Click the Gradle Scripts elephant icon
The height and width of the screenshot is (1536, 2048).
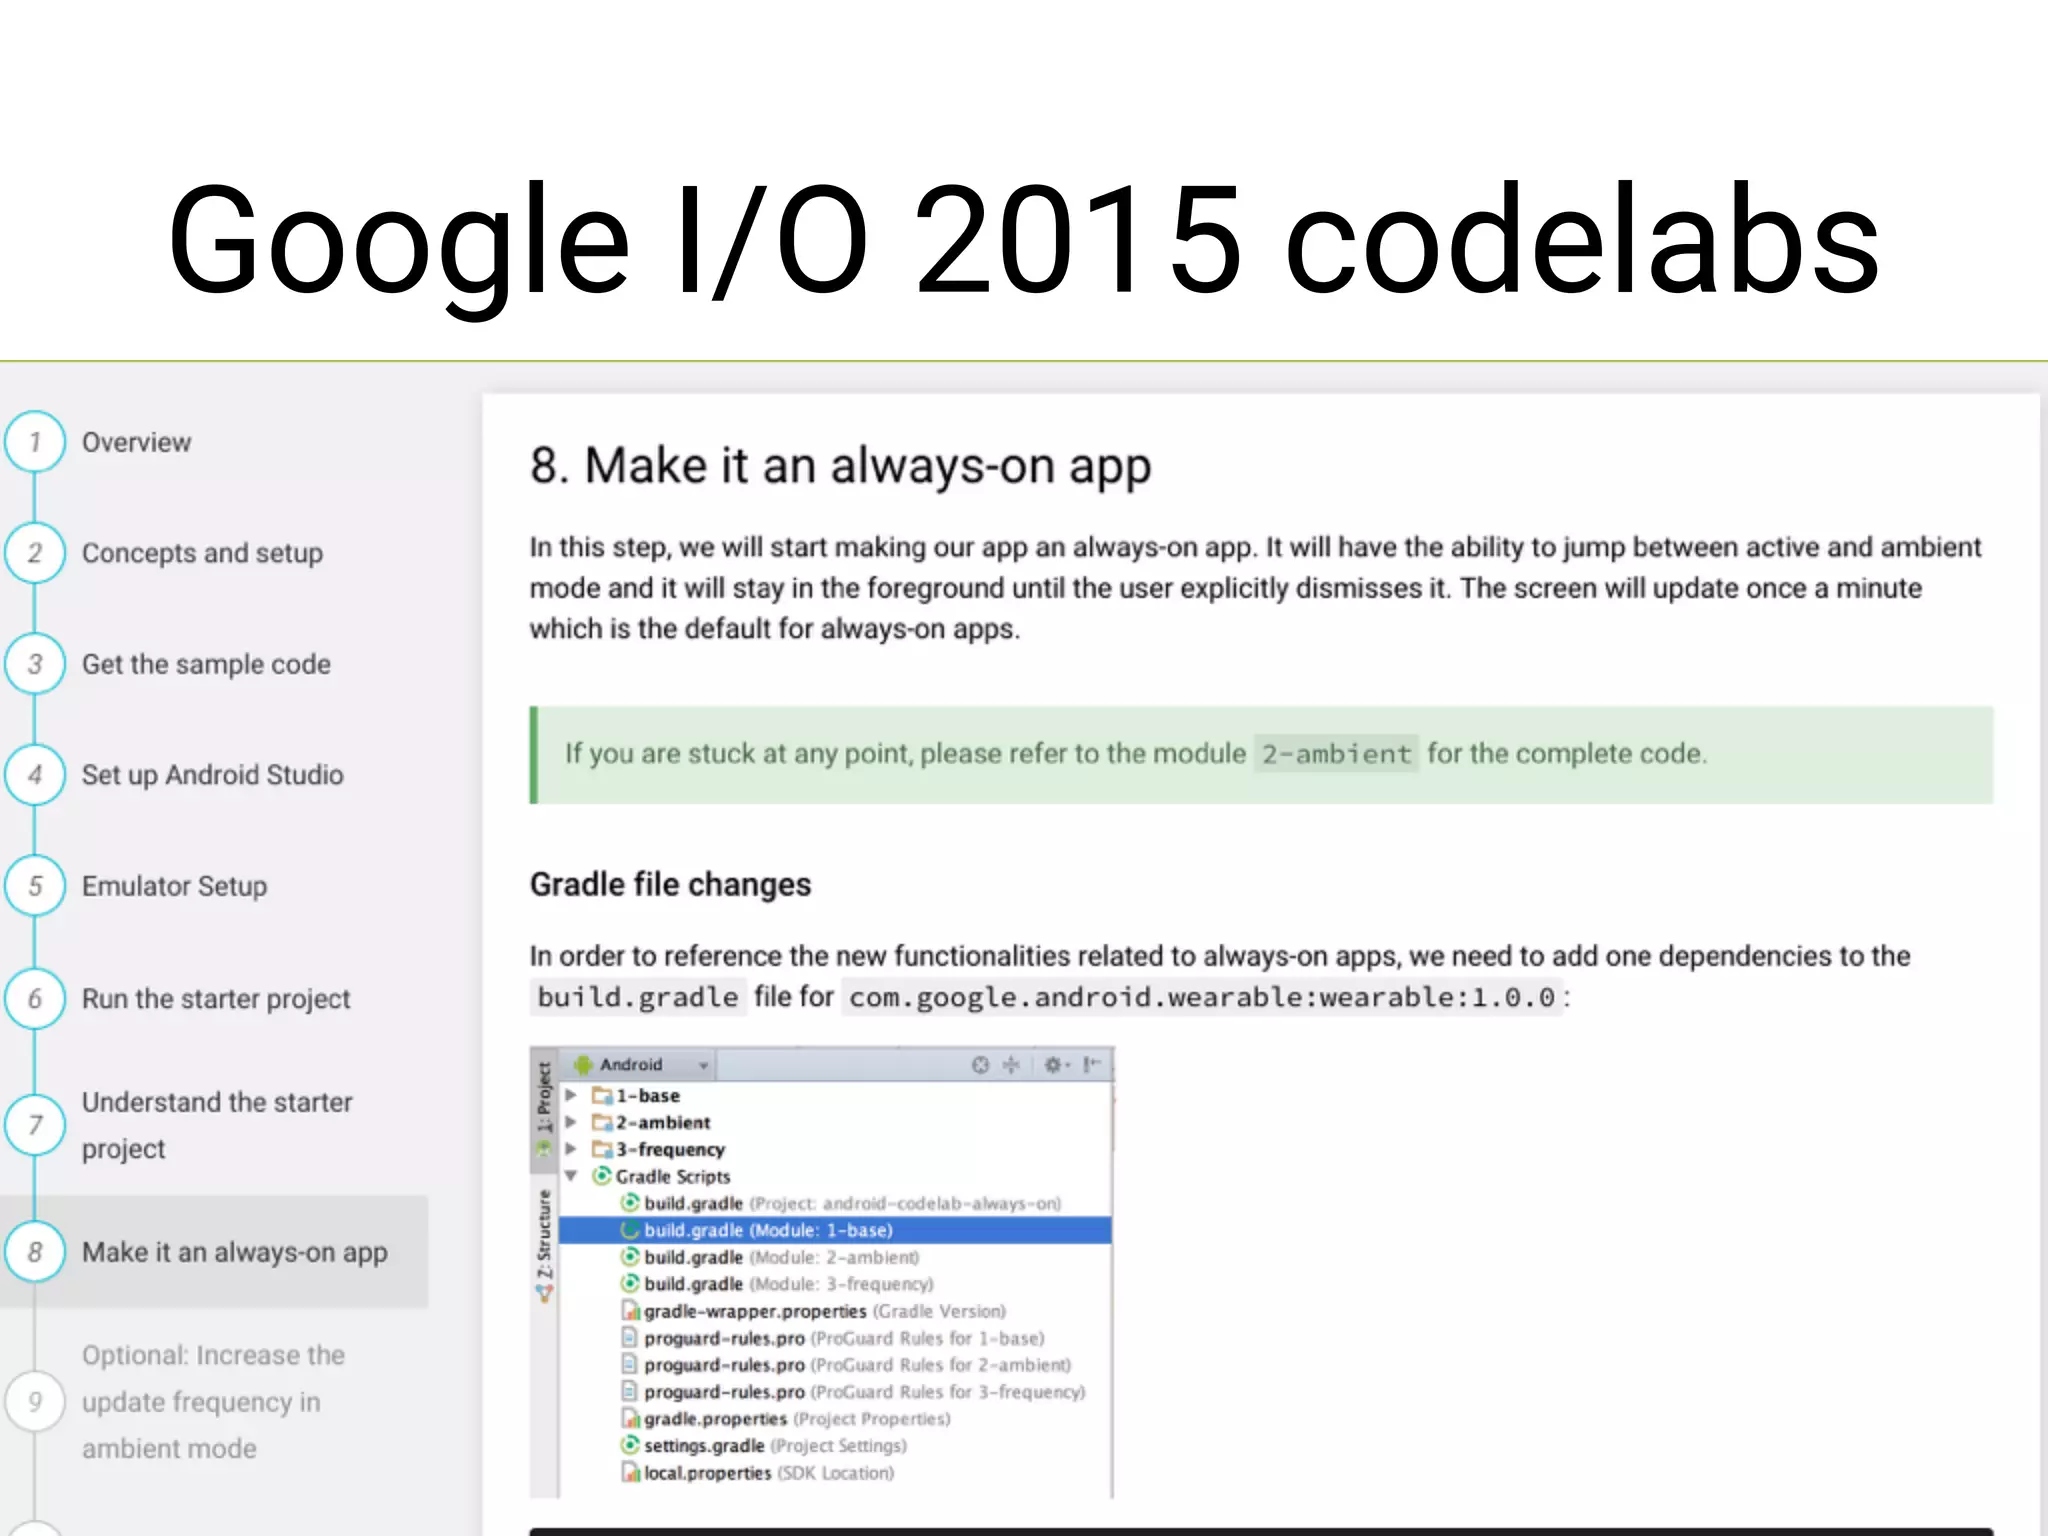(602, 1176)
